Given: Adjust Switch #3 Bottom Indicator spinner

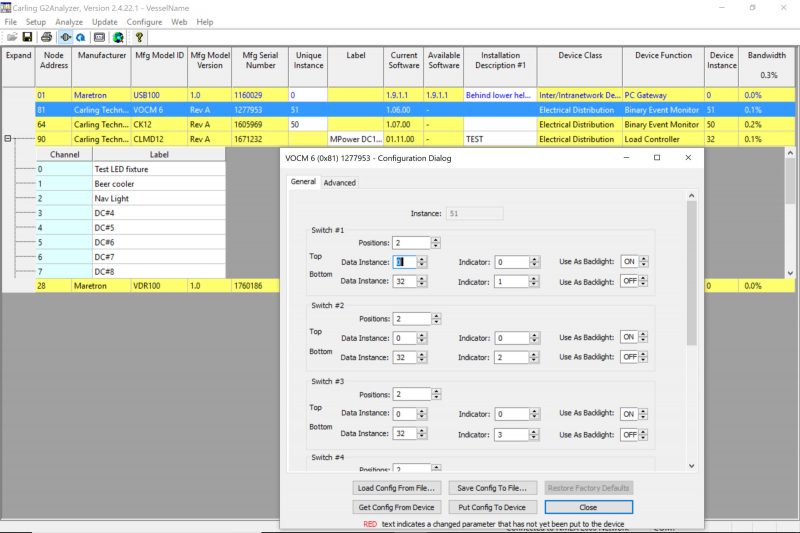Looking at the screenshot, I should click(534, 435).
